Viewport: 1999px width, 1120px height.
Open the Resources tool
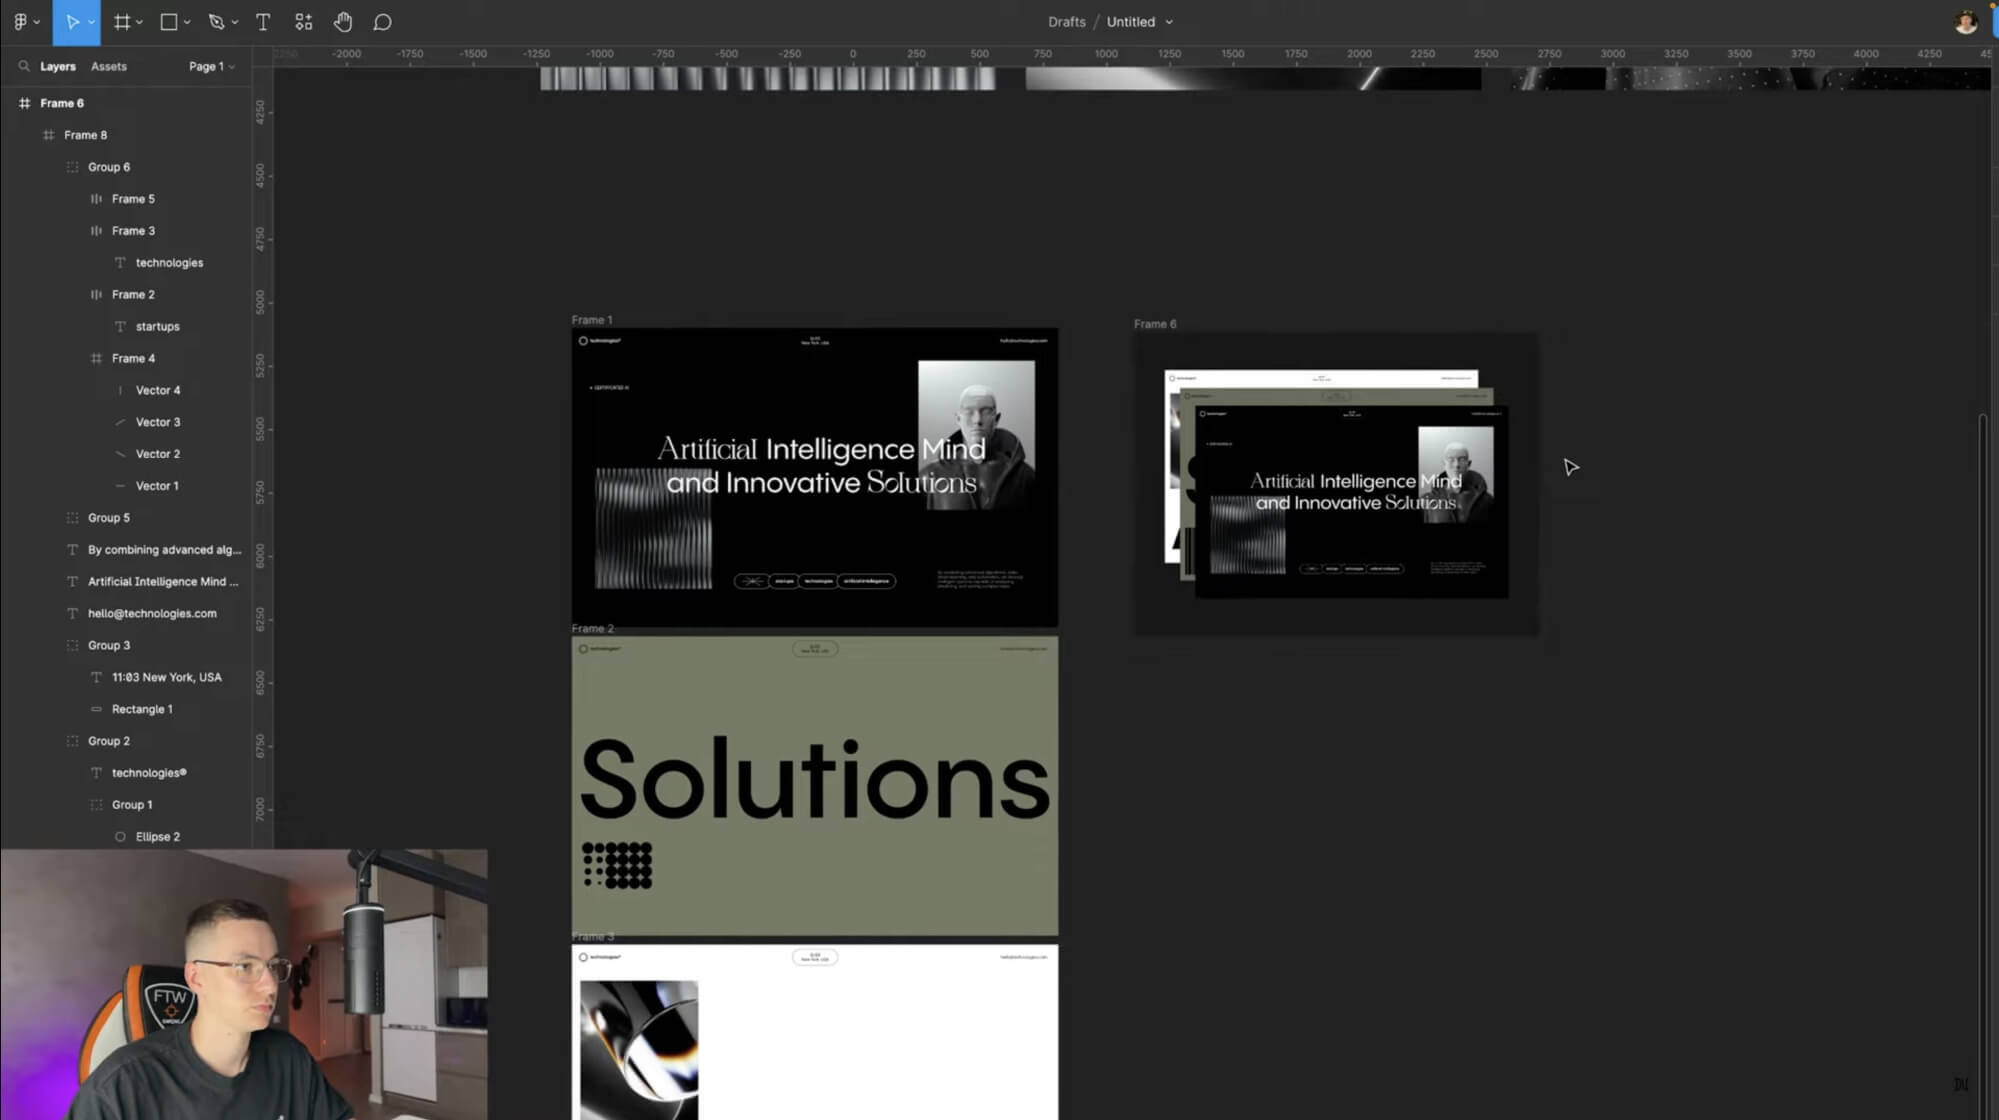click(x=303, y=22)
